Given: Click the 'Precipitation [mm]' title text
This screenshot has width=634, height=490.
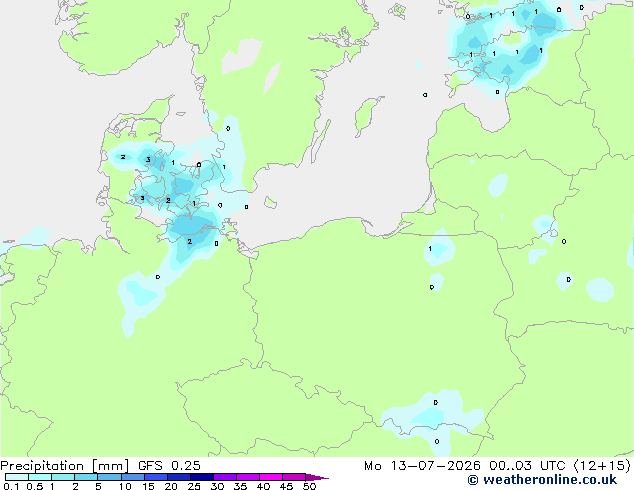Looking at the screenshot, I should (x=64, y=466).
